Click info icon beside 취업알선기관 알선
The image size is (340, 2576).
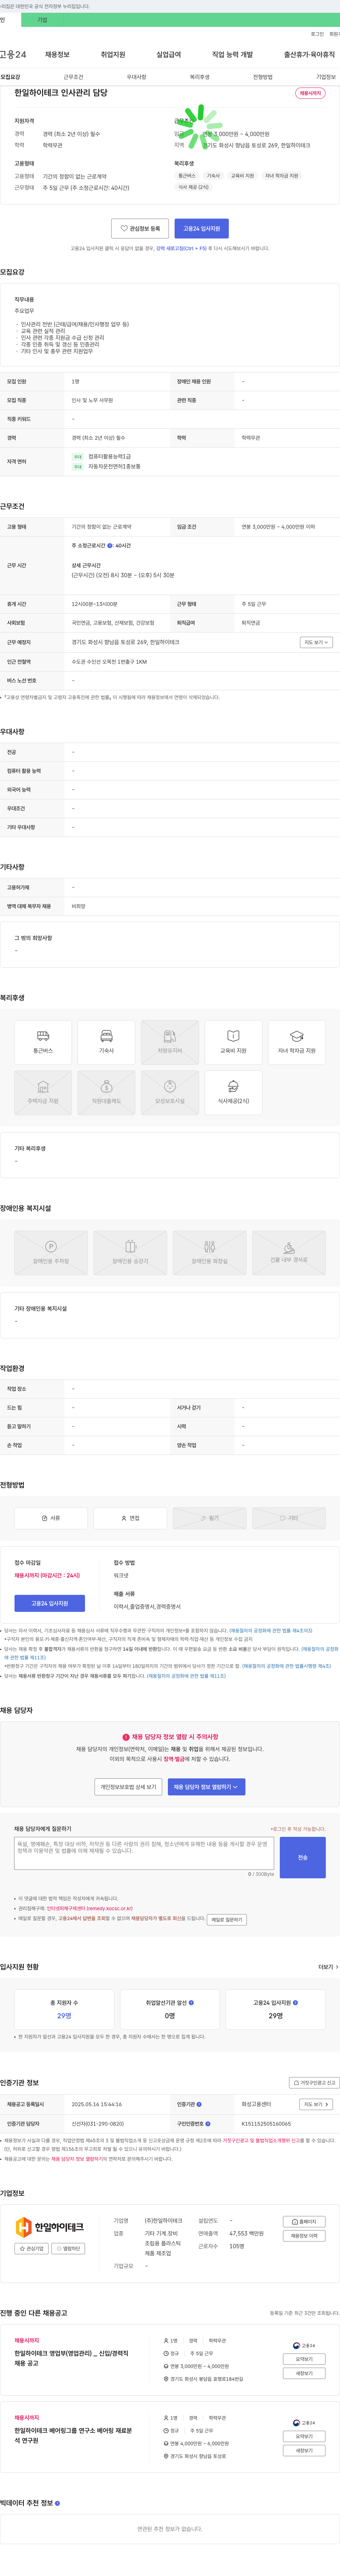(x=191, y=2003)
